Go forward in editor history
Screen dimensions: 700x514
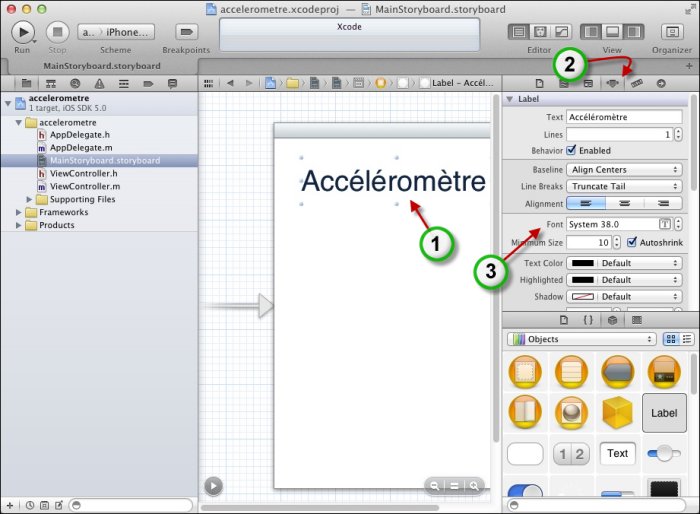coord(249,83)
